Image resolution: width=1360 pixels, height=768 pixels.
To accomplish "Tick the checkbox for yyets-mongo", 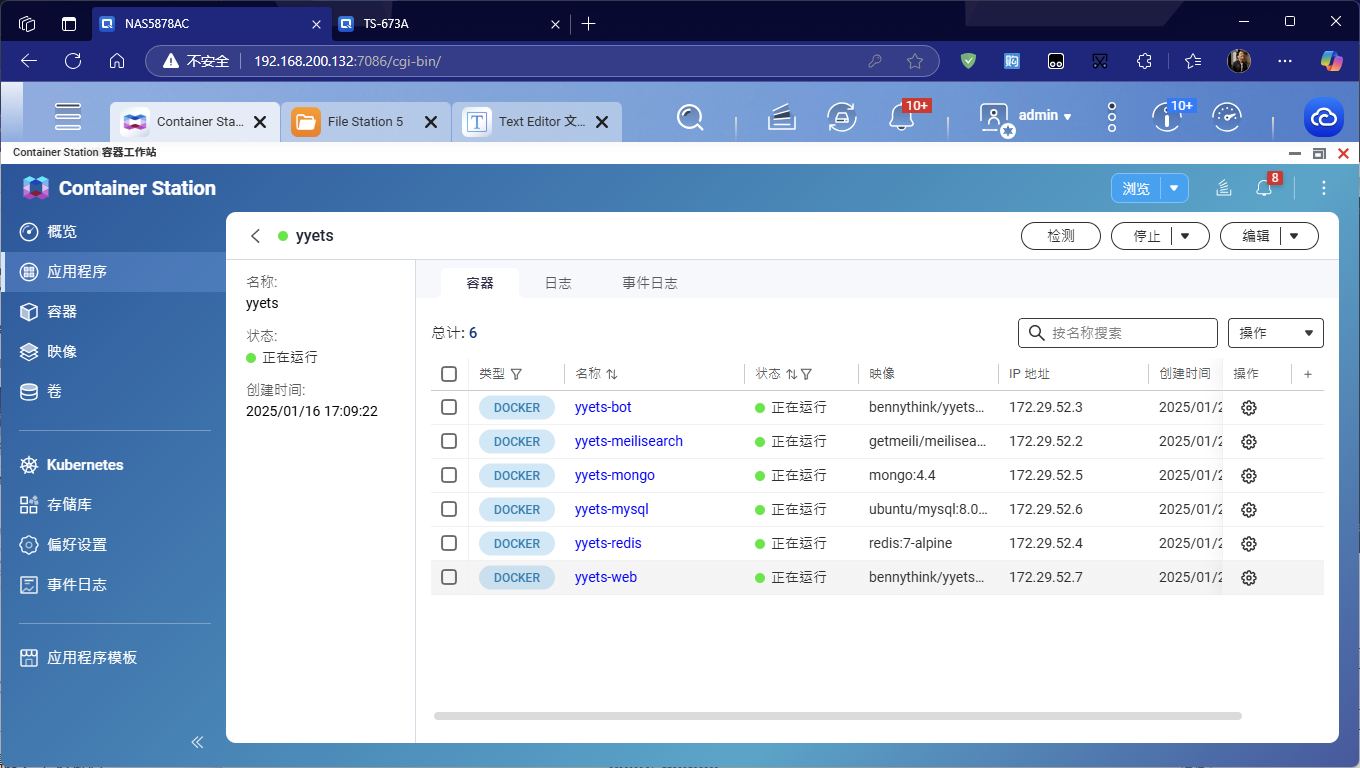I will click(x=449, y=475).
